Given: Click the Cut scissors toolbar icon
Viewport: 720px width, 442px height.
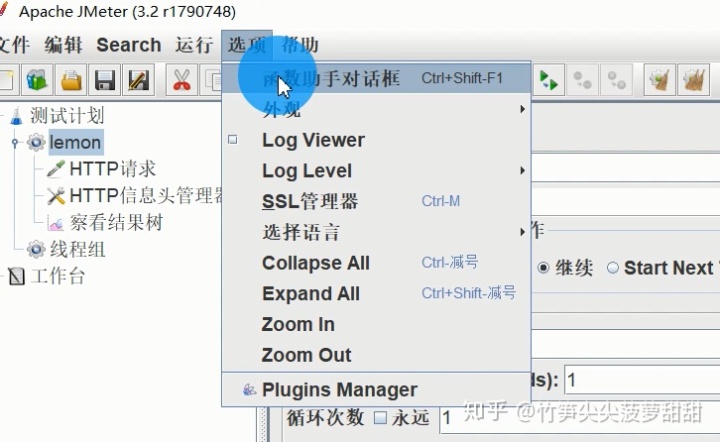Looking at the screenshot, I should (x=182, y=80).
